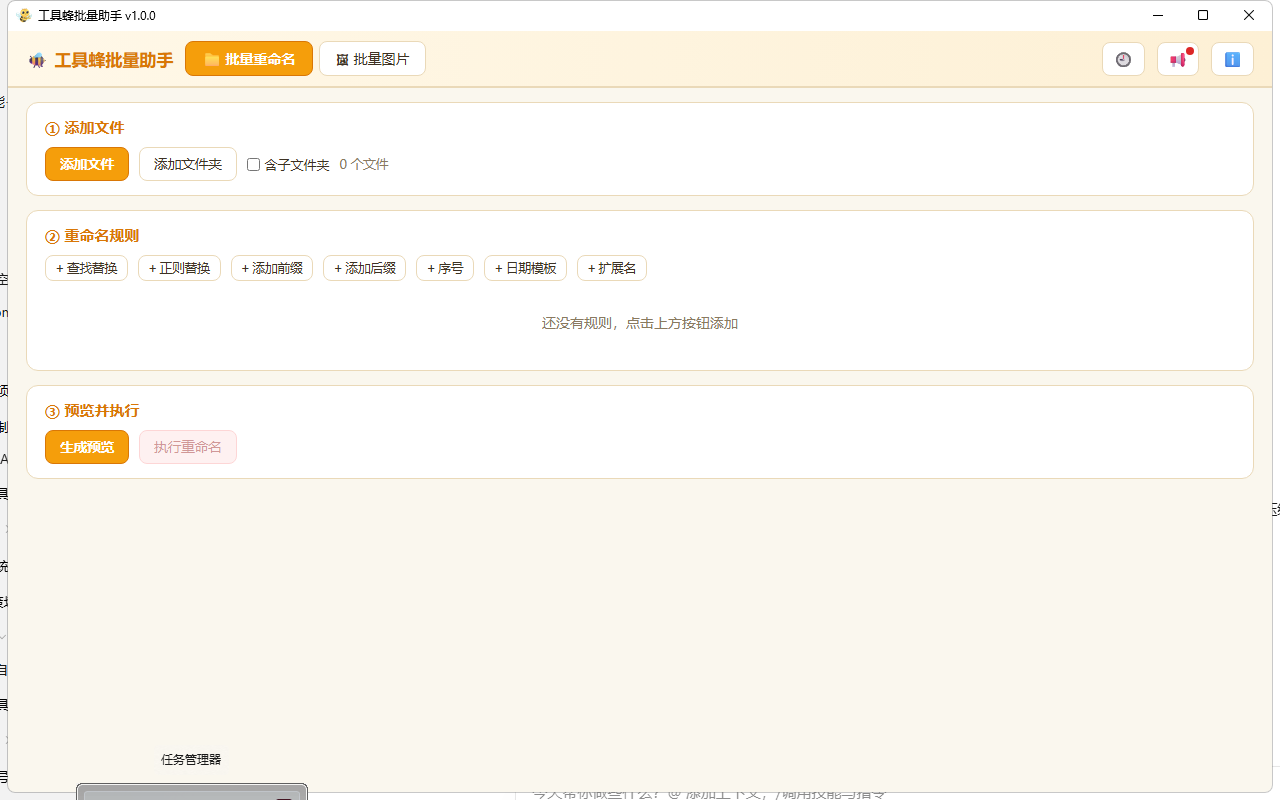Click the ③ 预览并执行 section heading
Viewport: 1280px width, 800px height.
point(92,411)
